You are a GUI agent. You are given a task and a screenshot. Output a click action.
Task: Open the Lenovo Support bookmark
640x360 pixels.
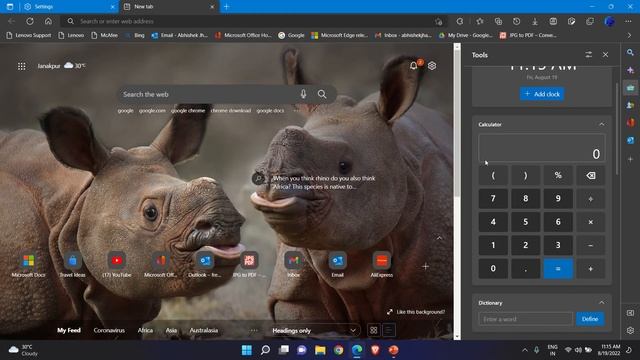click(29, 36)
